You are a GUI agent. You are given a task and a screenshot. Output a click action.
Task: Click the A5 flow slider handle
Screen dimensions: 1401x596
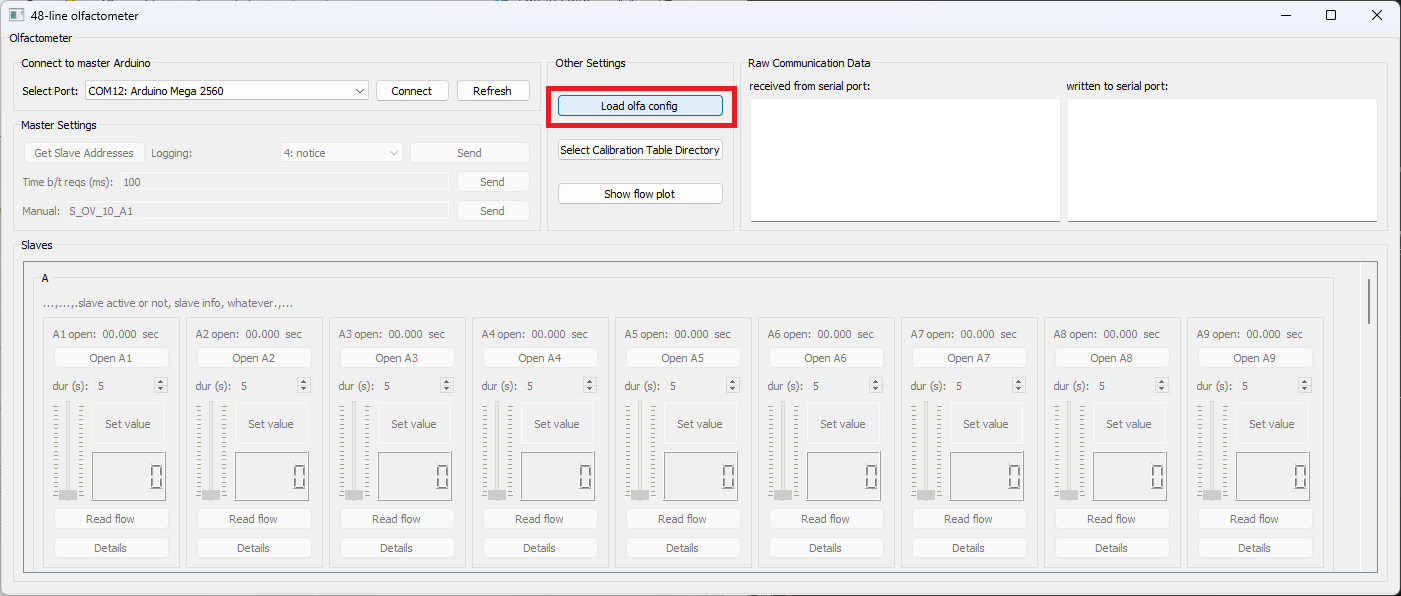640,494
